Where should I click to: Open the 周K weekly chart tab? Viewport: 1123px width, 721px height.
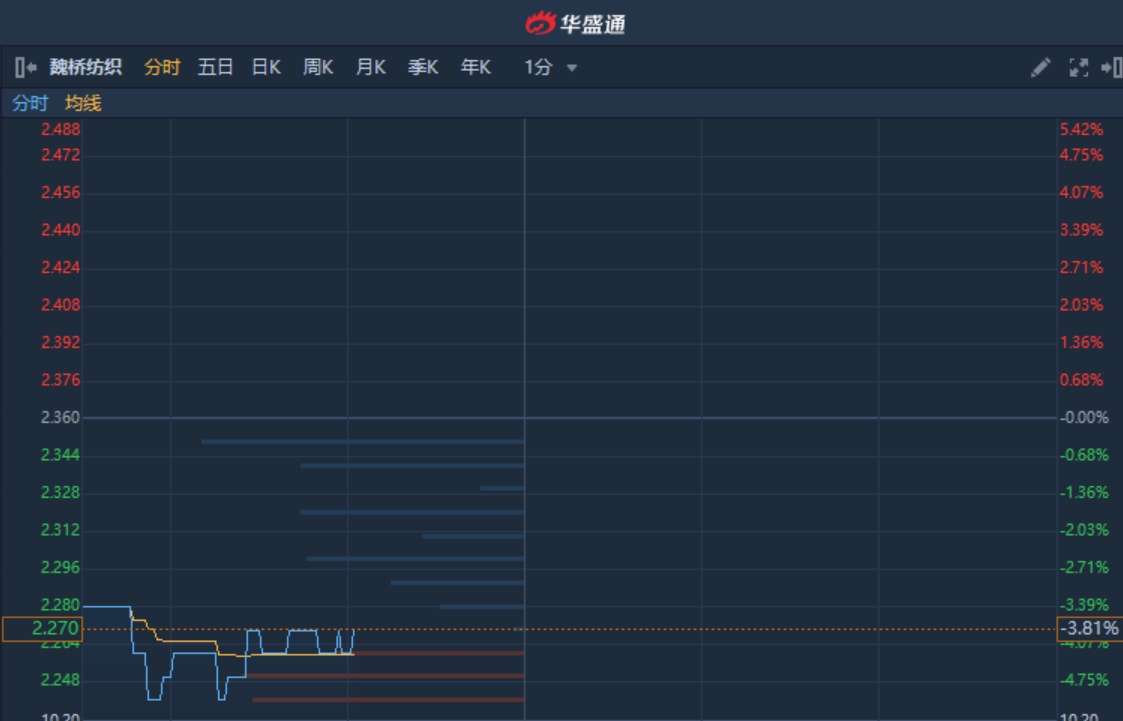coord(318,68)
